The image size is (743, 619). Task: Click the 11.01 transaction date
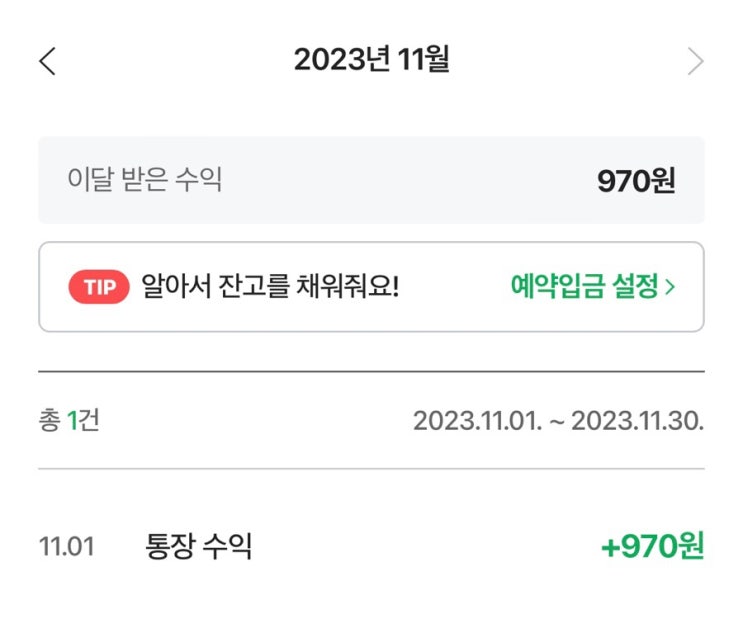(x=66, y=547)
